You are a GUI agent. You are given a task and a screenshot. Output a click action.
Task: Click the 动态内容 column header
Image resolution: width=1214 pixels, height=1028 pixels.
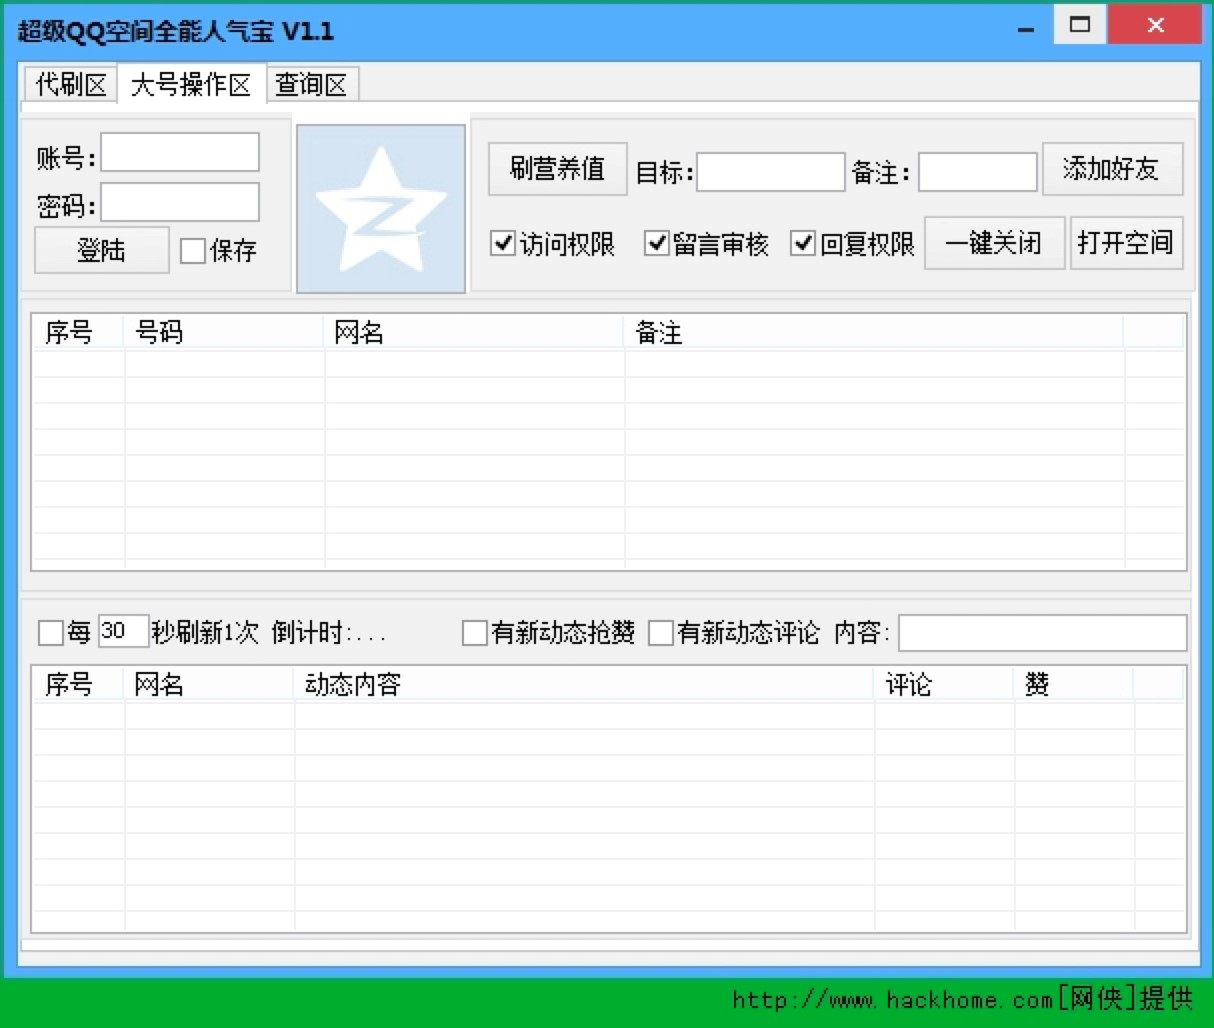[x=584, y=684]
